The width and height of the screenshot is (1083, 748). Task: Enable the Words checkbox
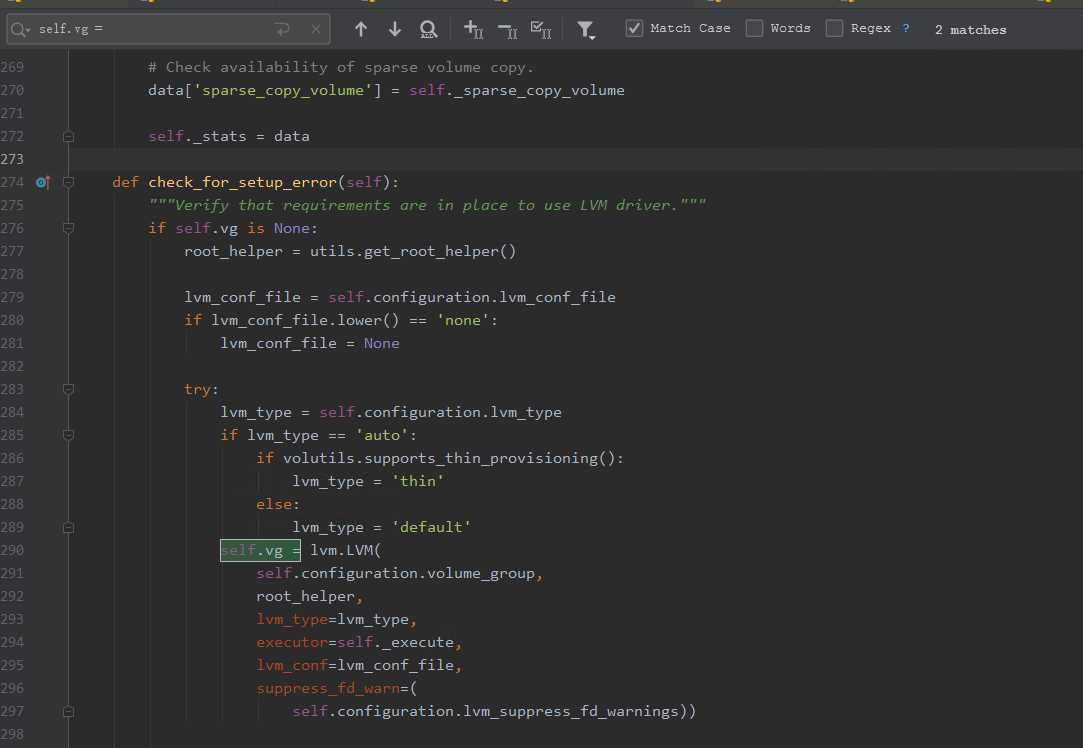pos(754,28)
